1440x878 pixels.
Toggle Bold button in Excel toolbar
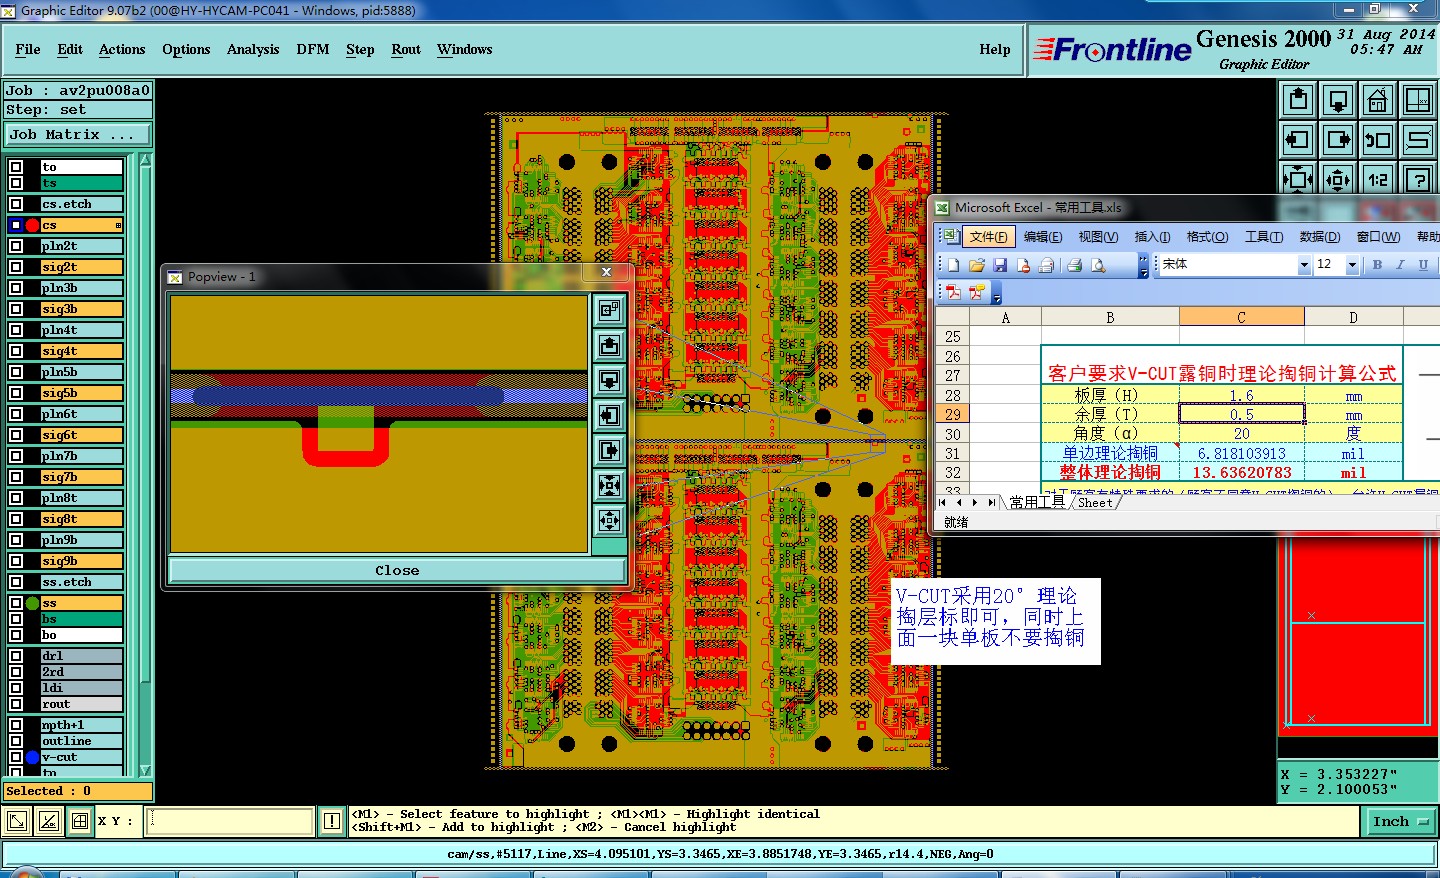point(1377,265)
